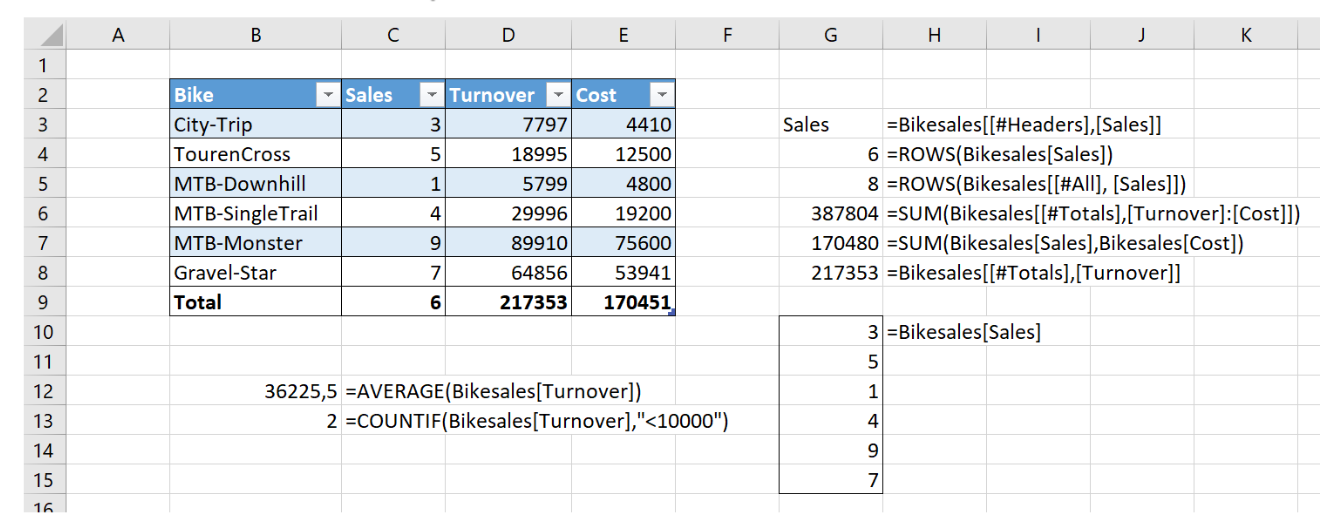Select Turnover value 89910
This screenshot has width=1339, height=528.
[x=508, y=243]
